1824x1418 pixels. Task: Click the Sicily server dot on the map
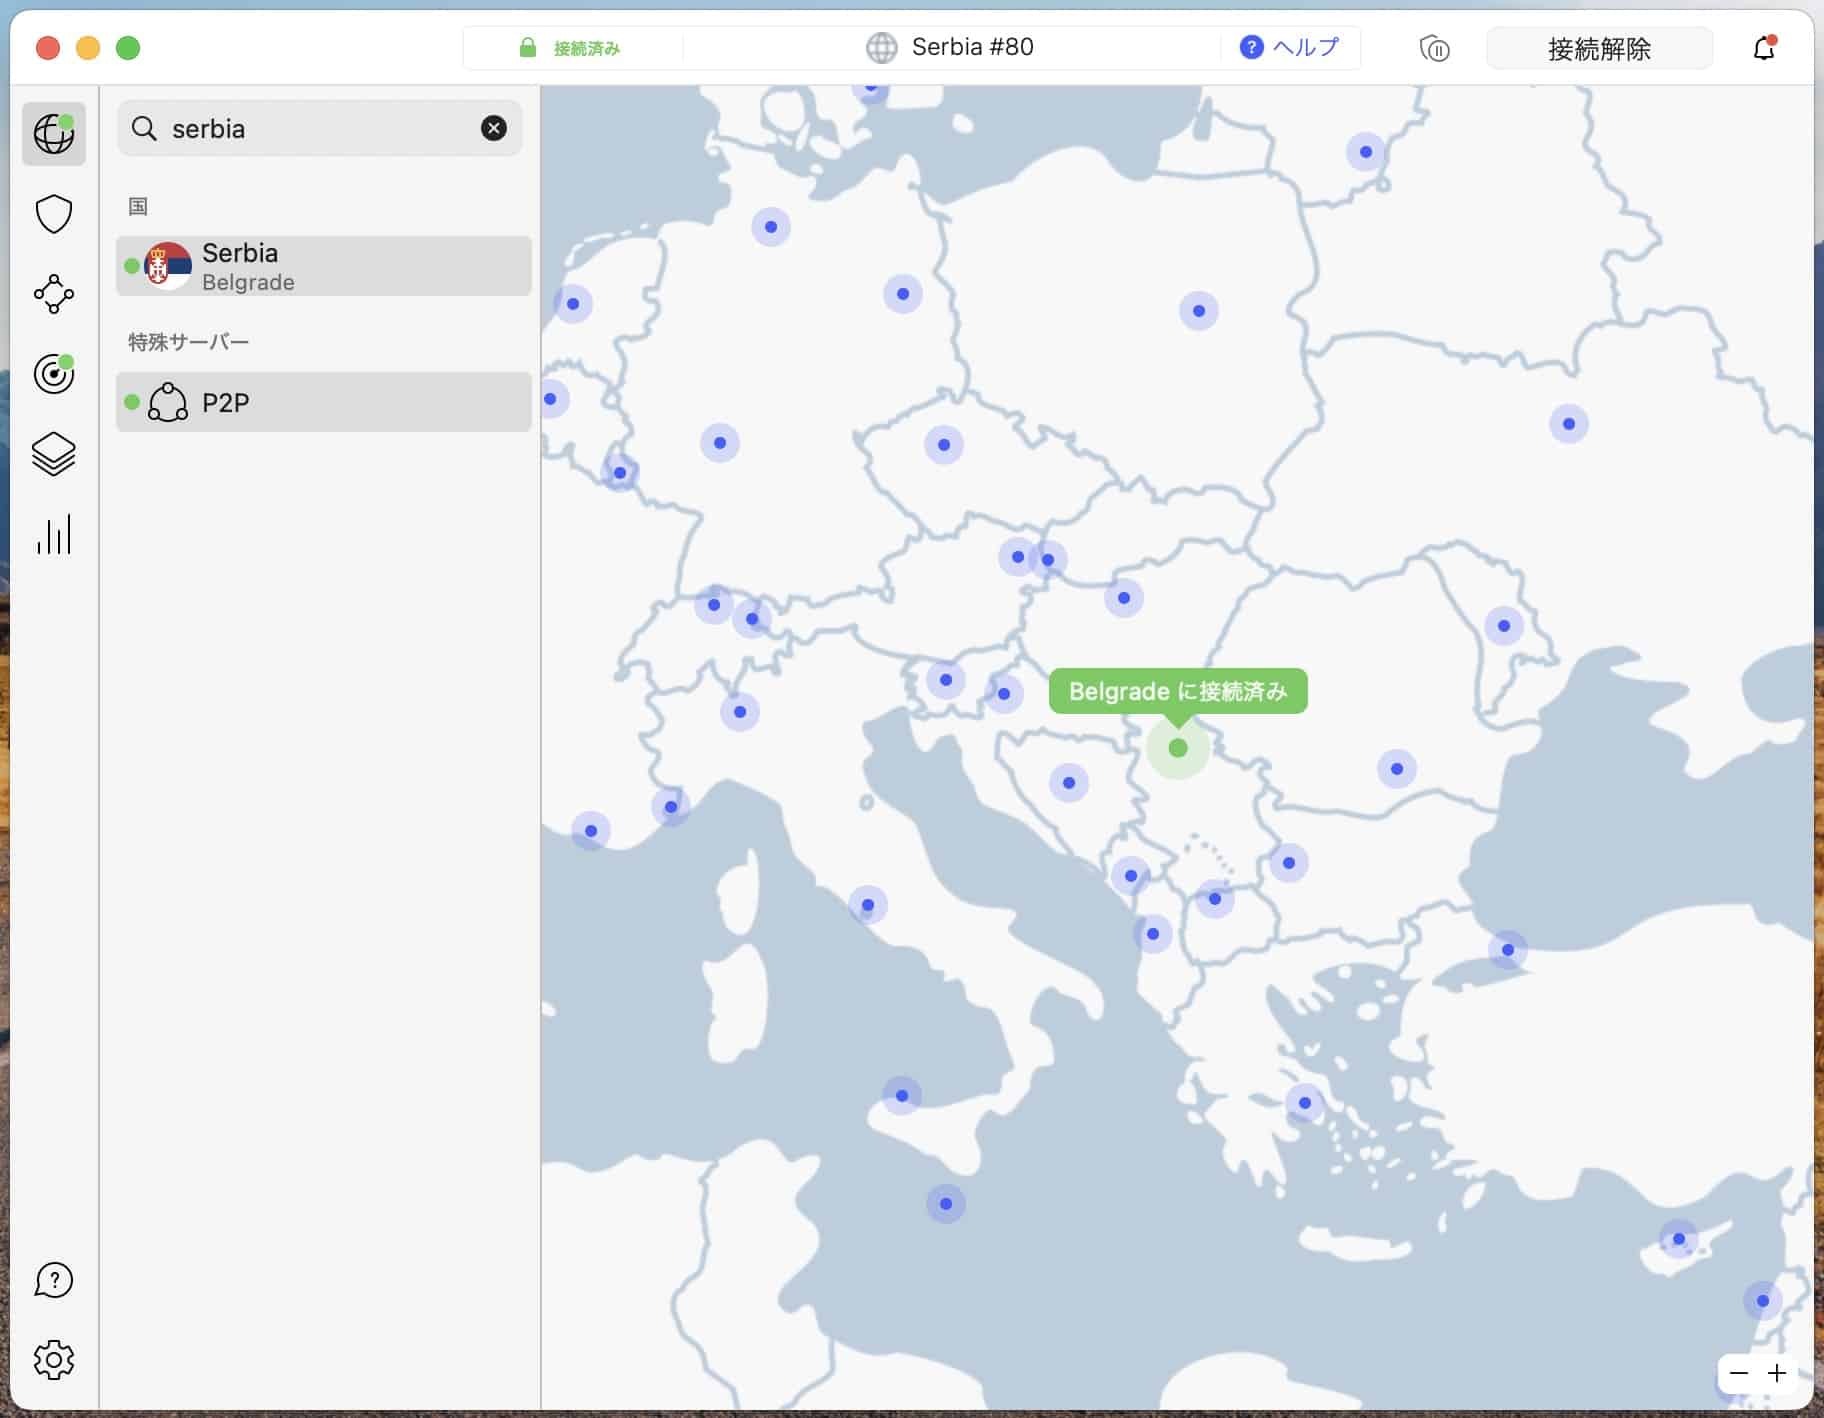click(x=902, y=1096)
